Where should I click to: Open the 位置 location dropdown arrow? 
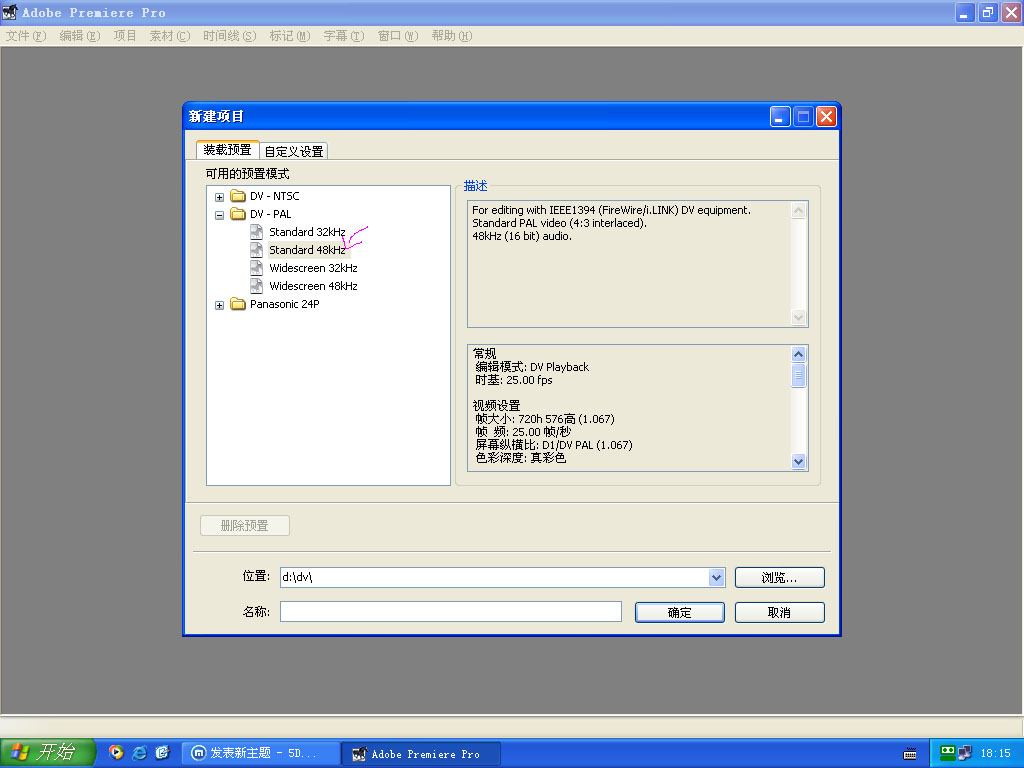pyautogui.click(x=716, y=577)
